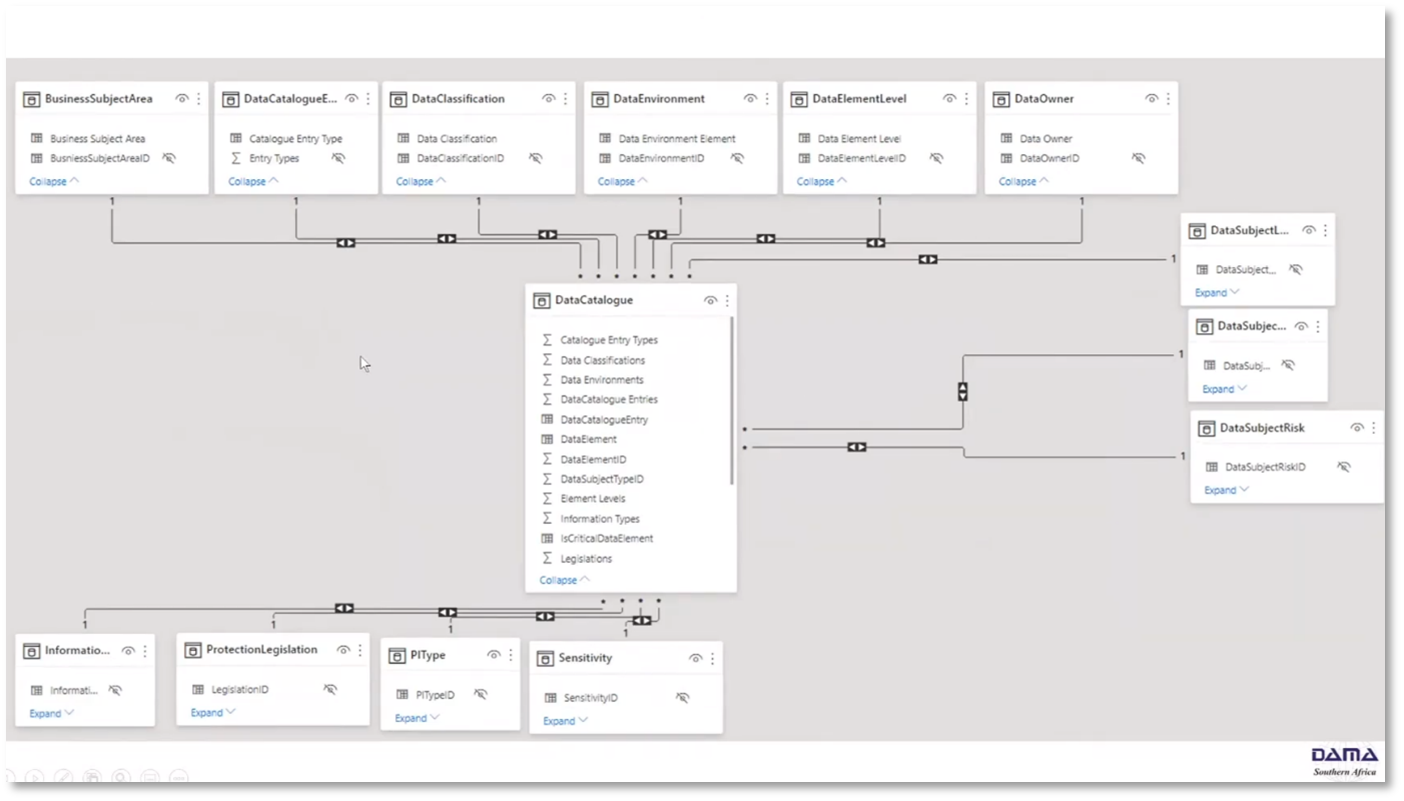The width and height of the screenshot is (1404, 801).
Task: Collapse the BusinessSubjectArea table
Action: click(x=55, y=181)
